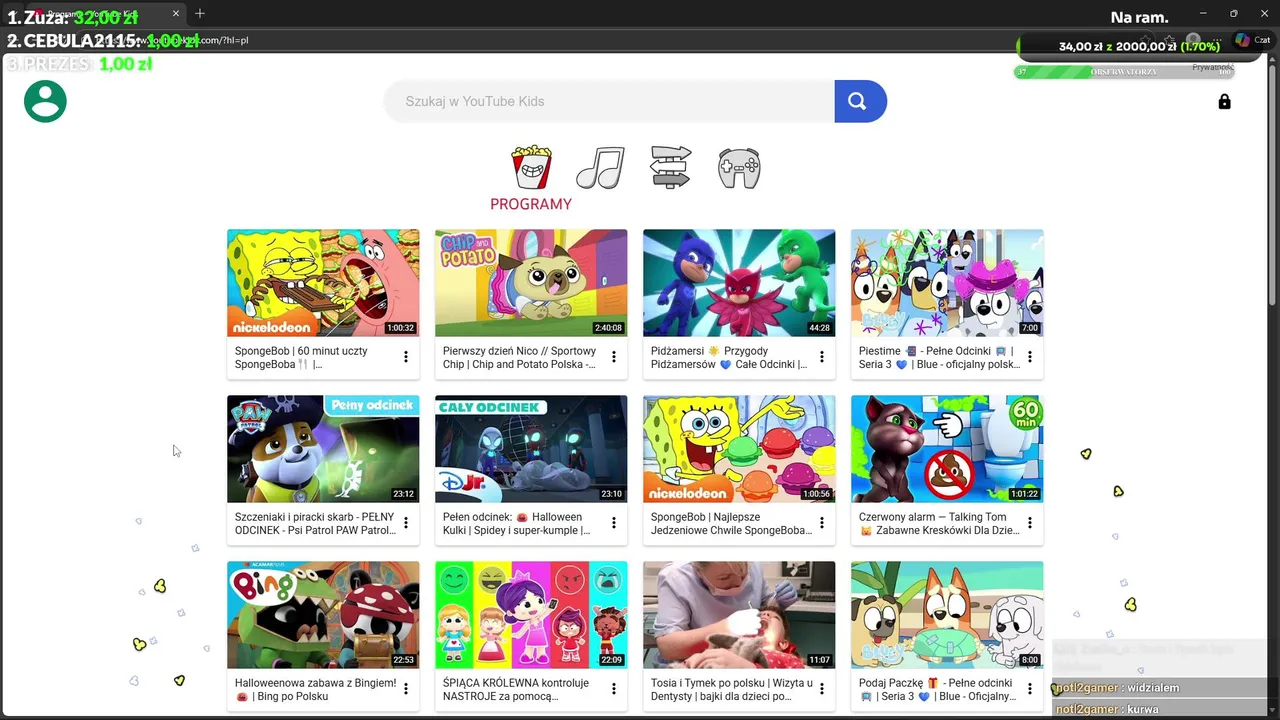Image resolution: width=1280 pixels, height=720 pixels.
Task: Open options for Halloweenowa zabawa z Bingiem
Action: [x=406, y=689]
